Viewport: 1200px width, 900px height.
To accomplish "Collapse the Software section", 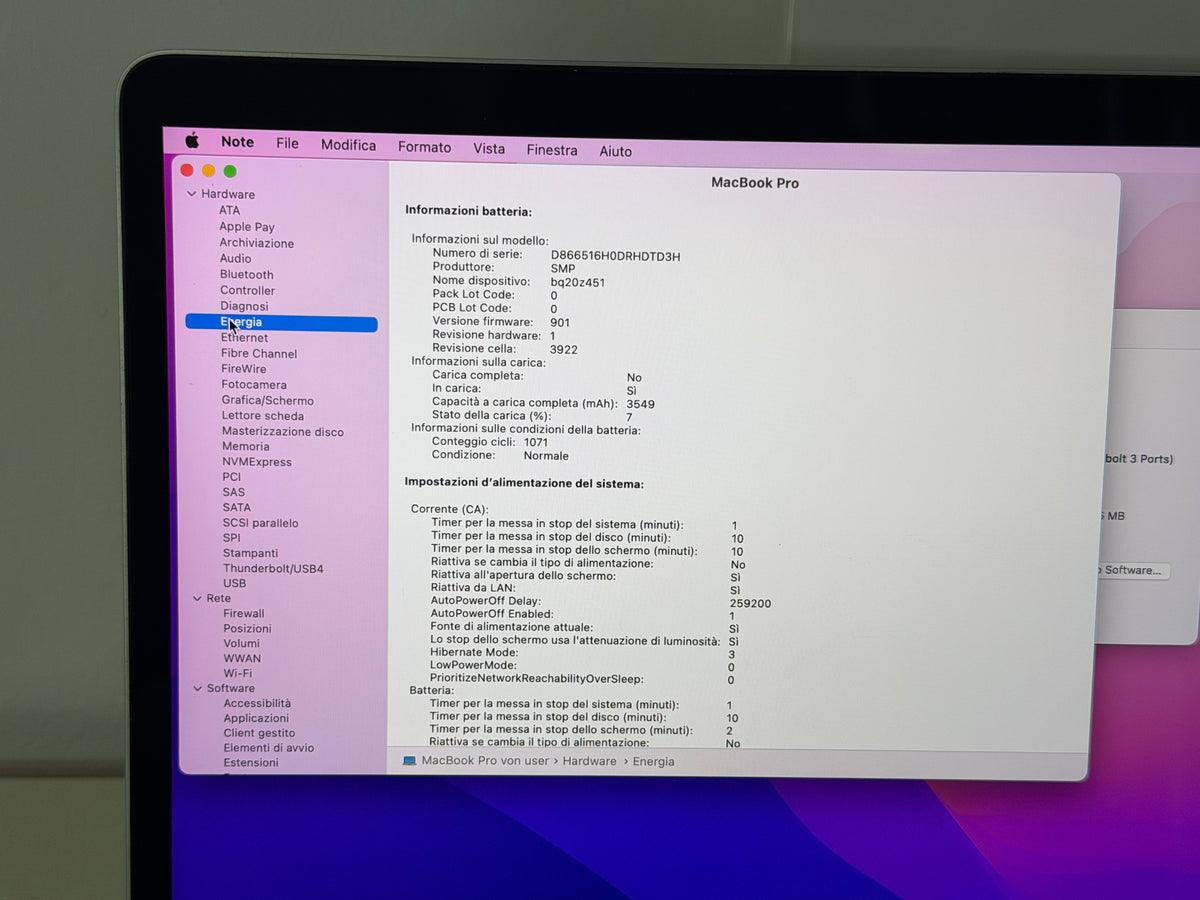I will pos(198,688).
